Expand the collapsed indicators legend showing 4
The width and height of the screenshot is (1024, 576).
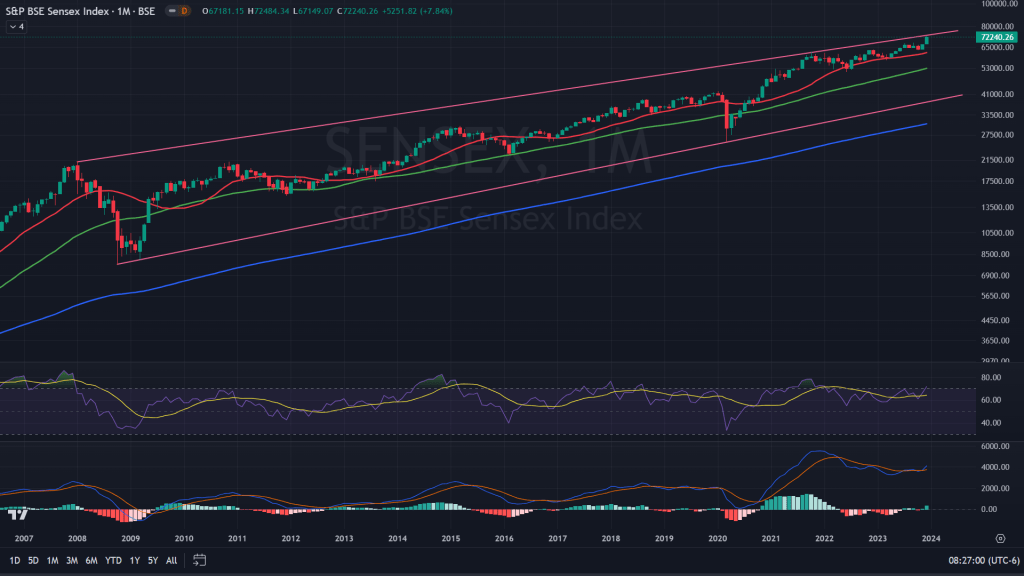[x=16, y=27]
